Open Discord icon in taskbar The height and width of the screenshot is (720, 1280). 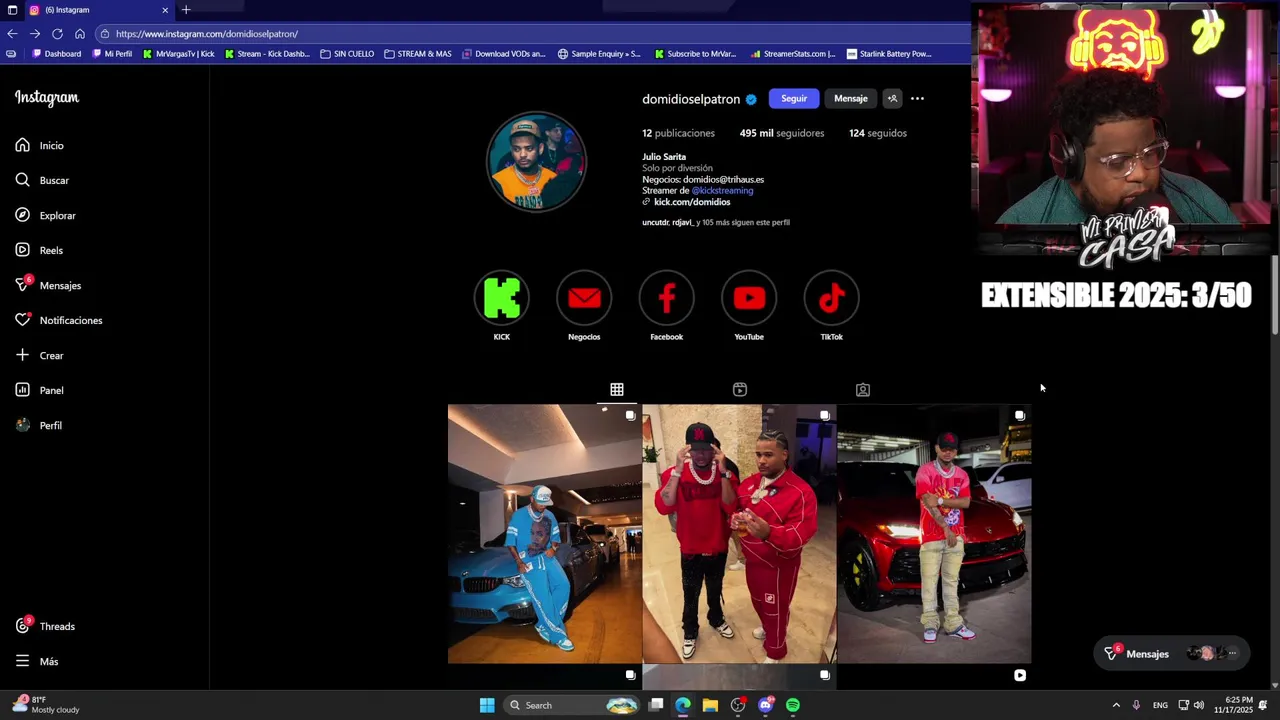click(766, 705)
